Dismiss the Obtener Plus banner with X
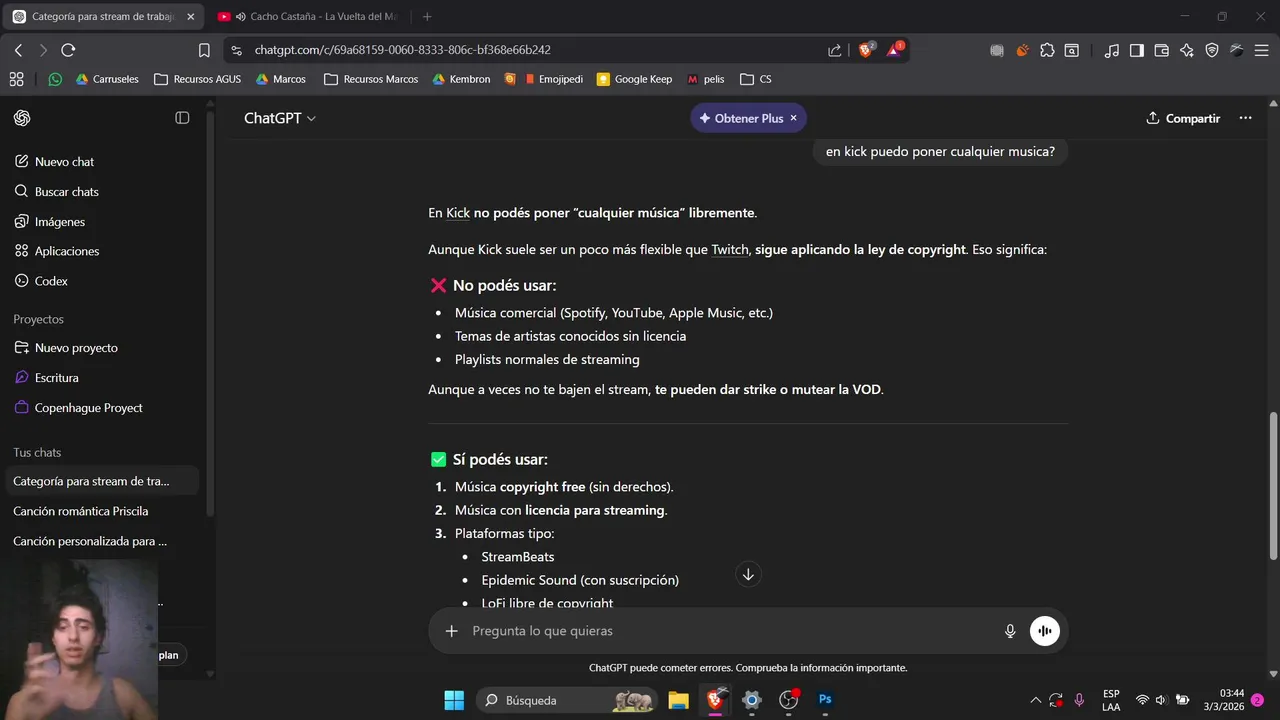This screenshot has width=1280, height=720. [x=794, y=118]
